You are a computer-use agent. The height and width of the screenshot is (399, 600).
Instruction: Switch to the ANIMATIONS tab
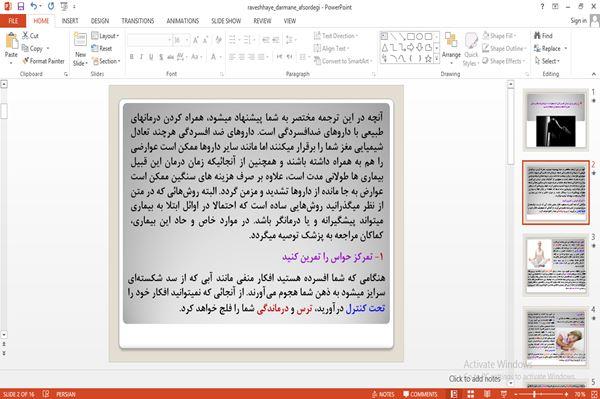pyautogui.click(x=183, y=21)
